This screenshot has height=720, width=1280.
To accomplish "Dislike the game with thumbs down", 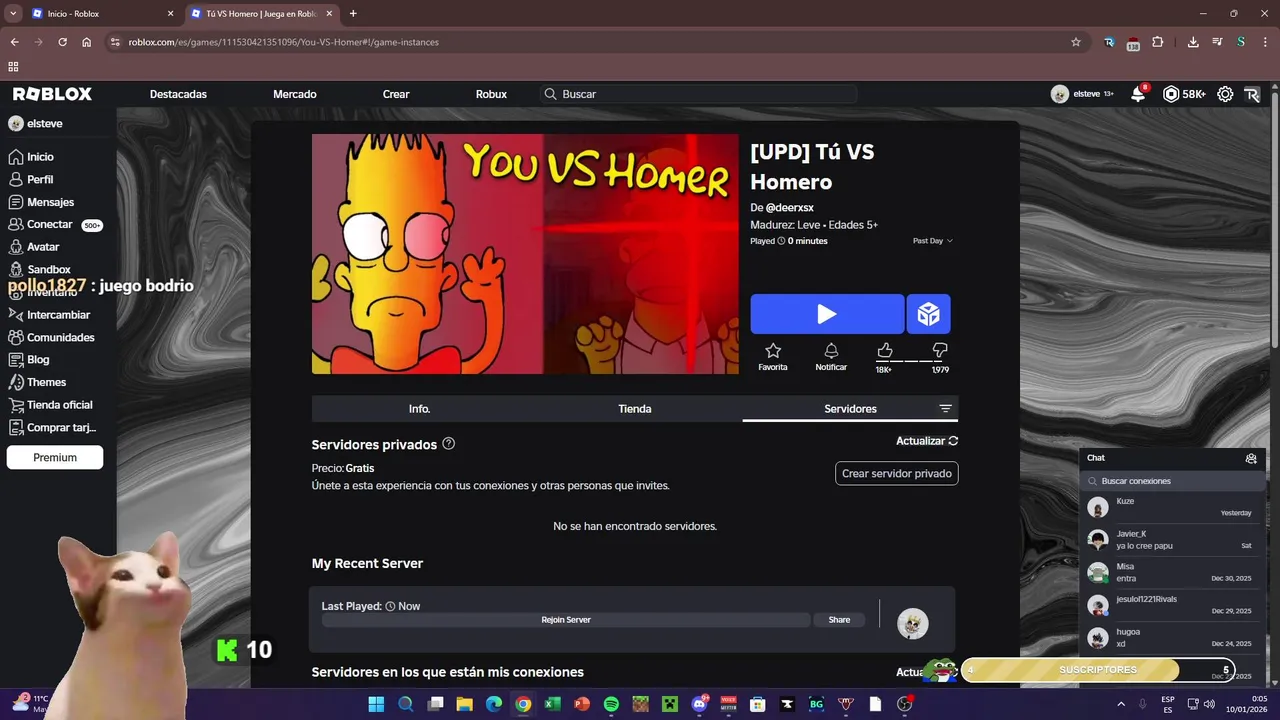I will pos(940,351).
